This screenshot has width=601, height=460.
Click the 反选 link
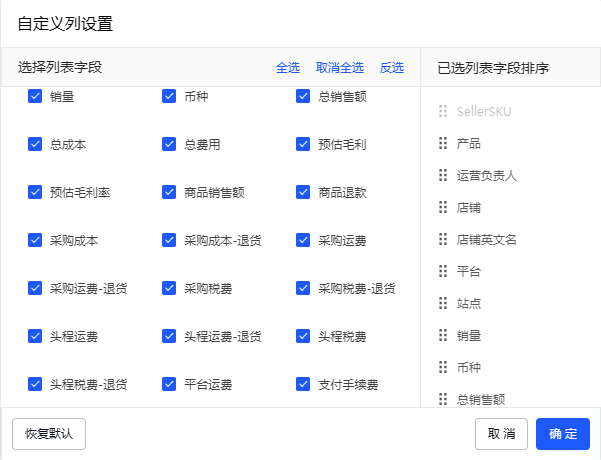(392, 68)
